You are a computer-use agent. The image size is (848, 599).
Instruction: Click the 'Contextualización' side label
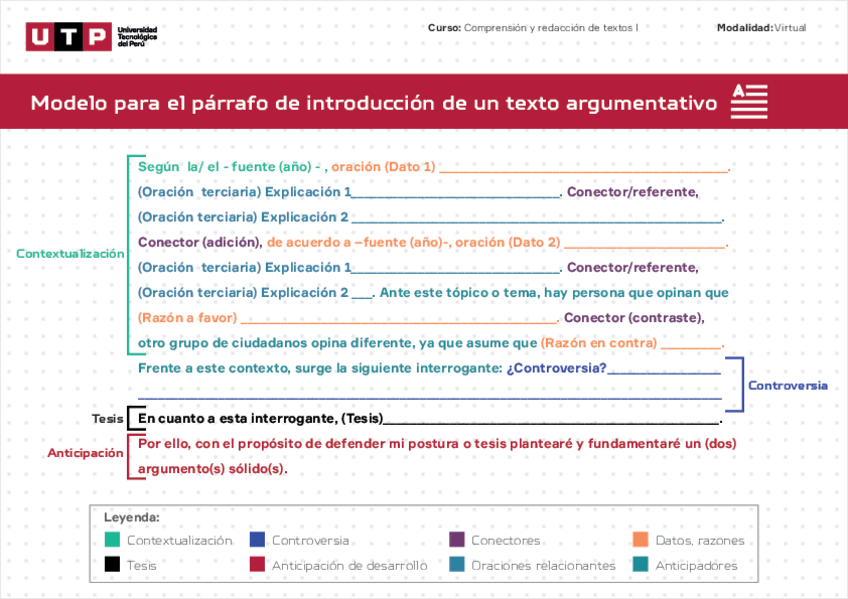70,253
